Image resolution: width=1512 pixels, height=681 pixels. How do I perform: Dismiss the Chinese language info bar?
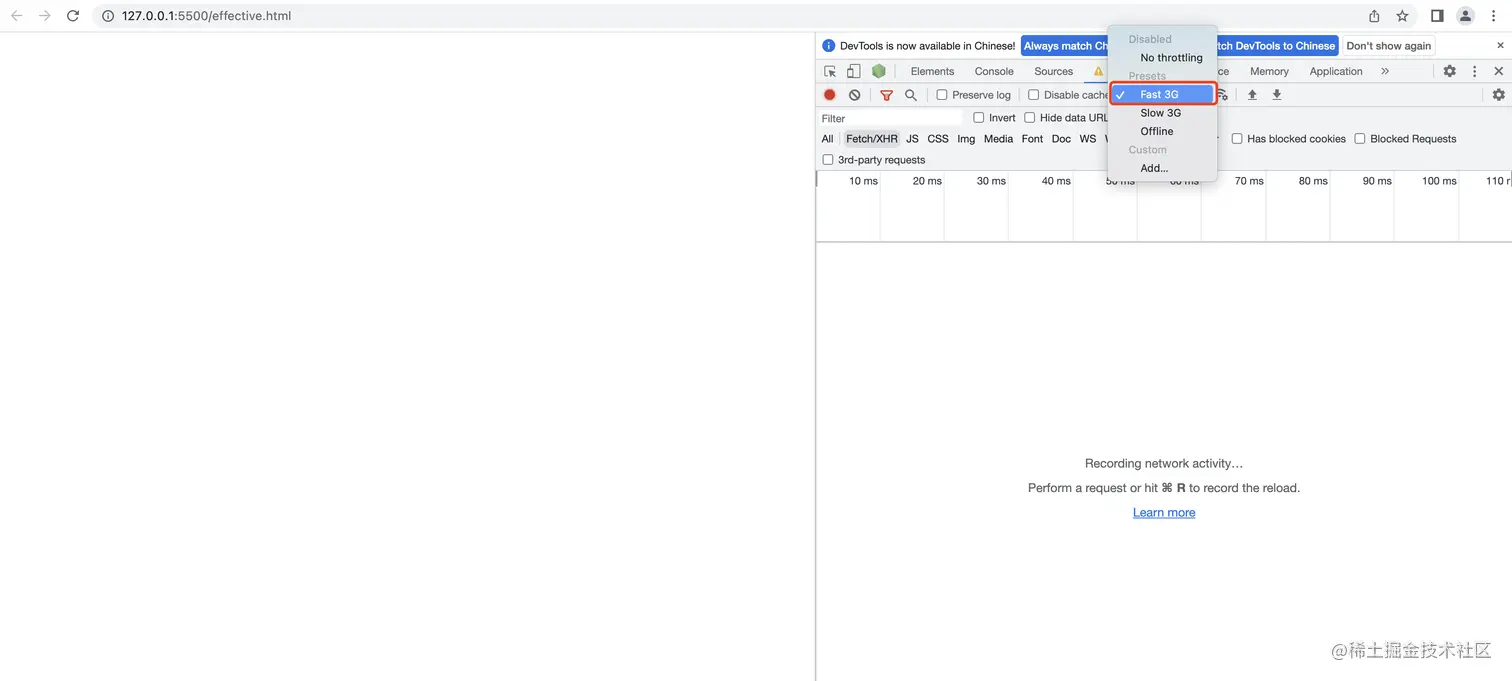1500,45
